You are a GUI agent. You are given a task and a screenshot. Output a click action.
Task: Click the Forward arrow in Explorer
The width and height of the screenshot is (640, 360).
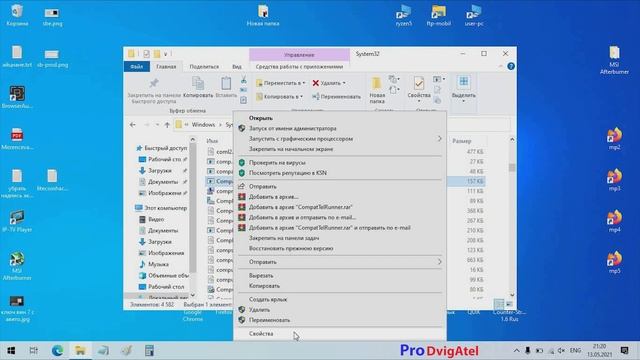[x=146, y=124]
